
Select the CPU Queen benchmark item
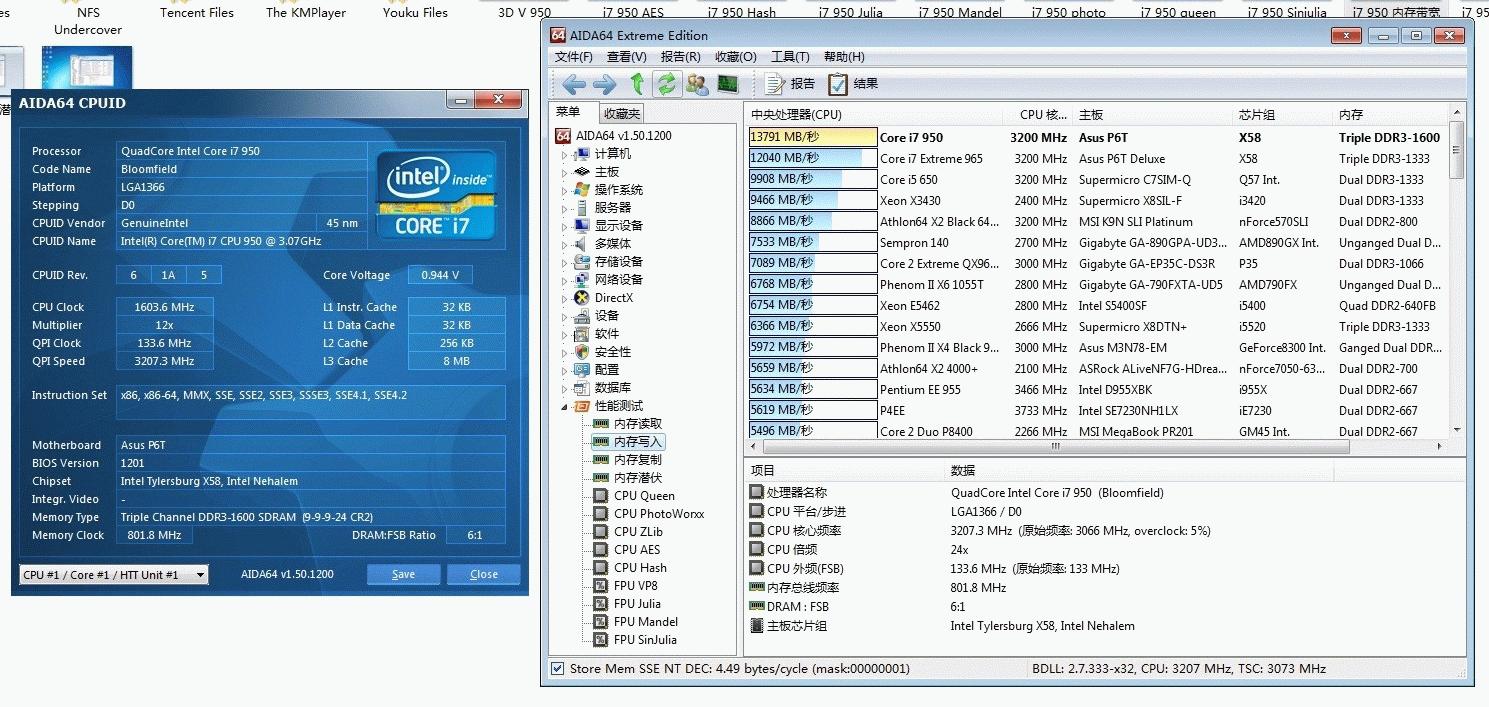[x=644, y=496]
